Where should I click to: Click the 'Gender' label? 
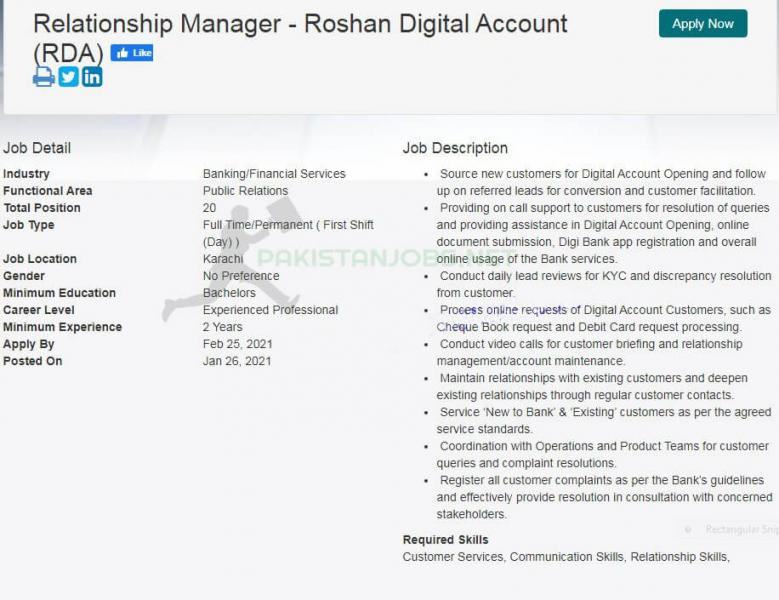(x=24, y=276)
